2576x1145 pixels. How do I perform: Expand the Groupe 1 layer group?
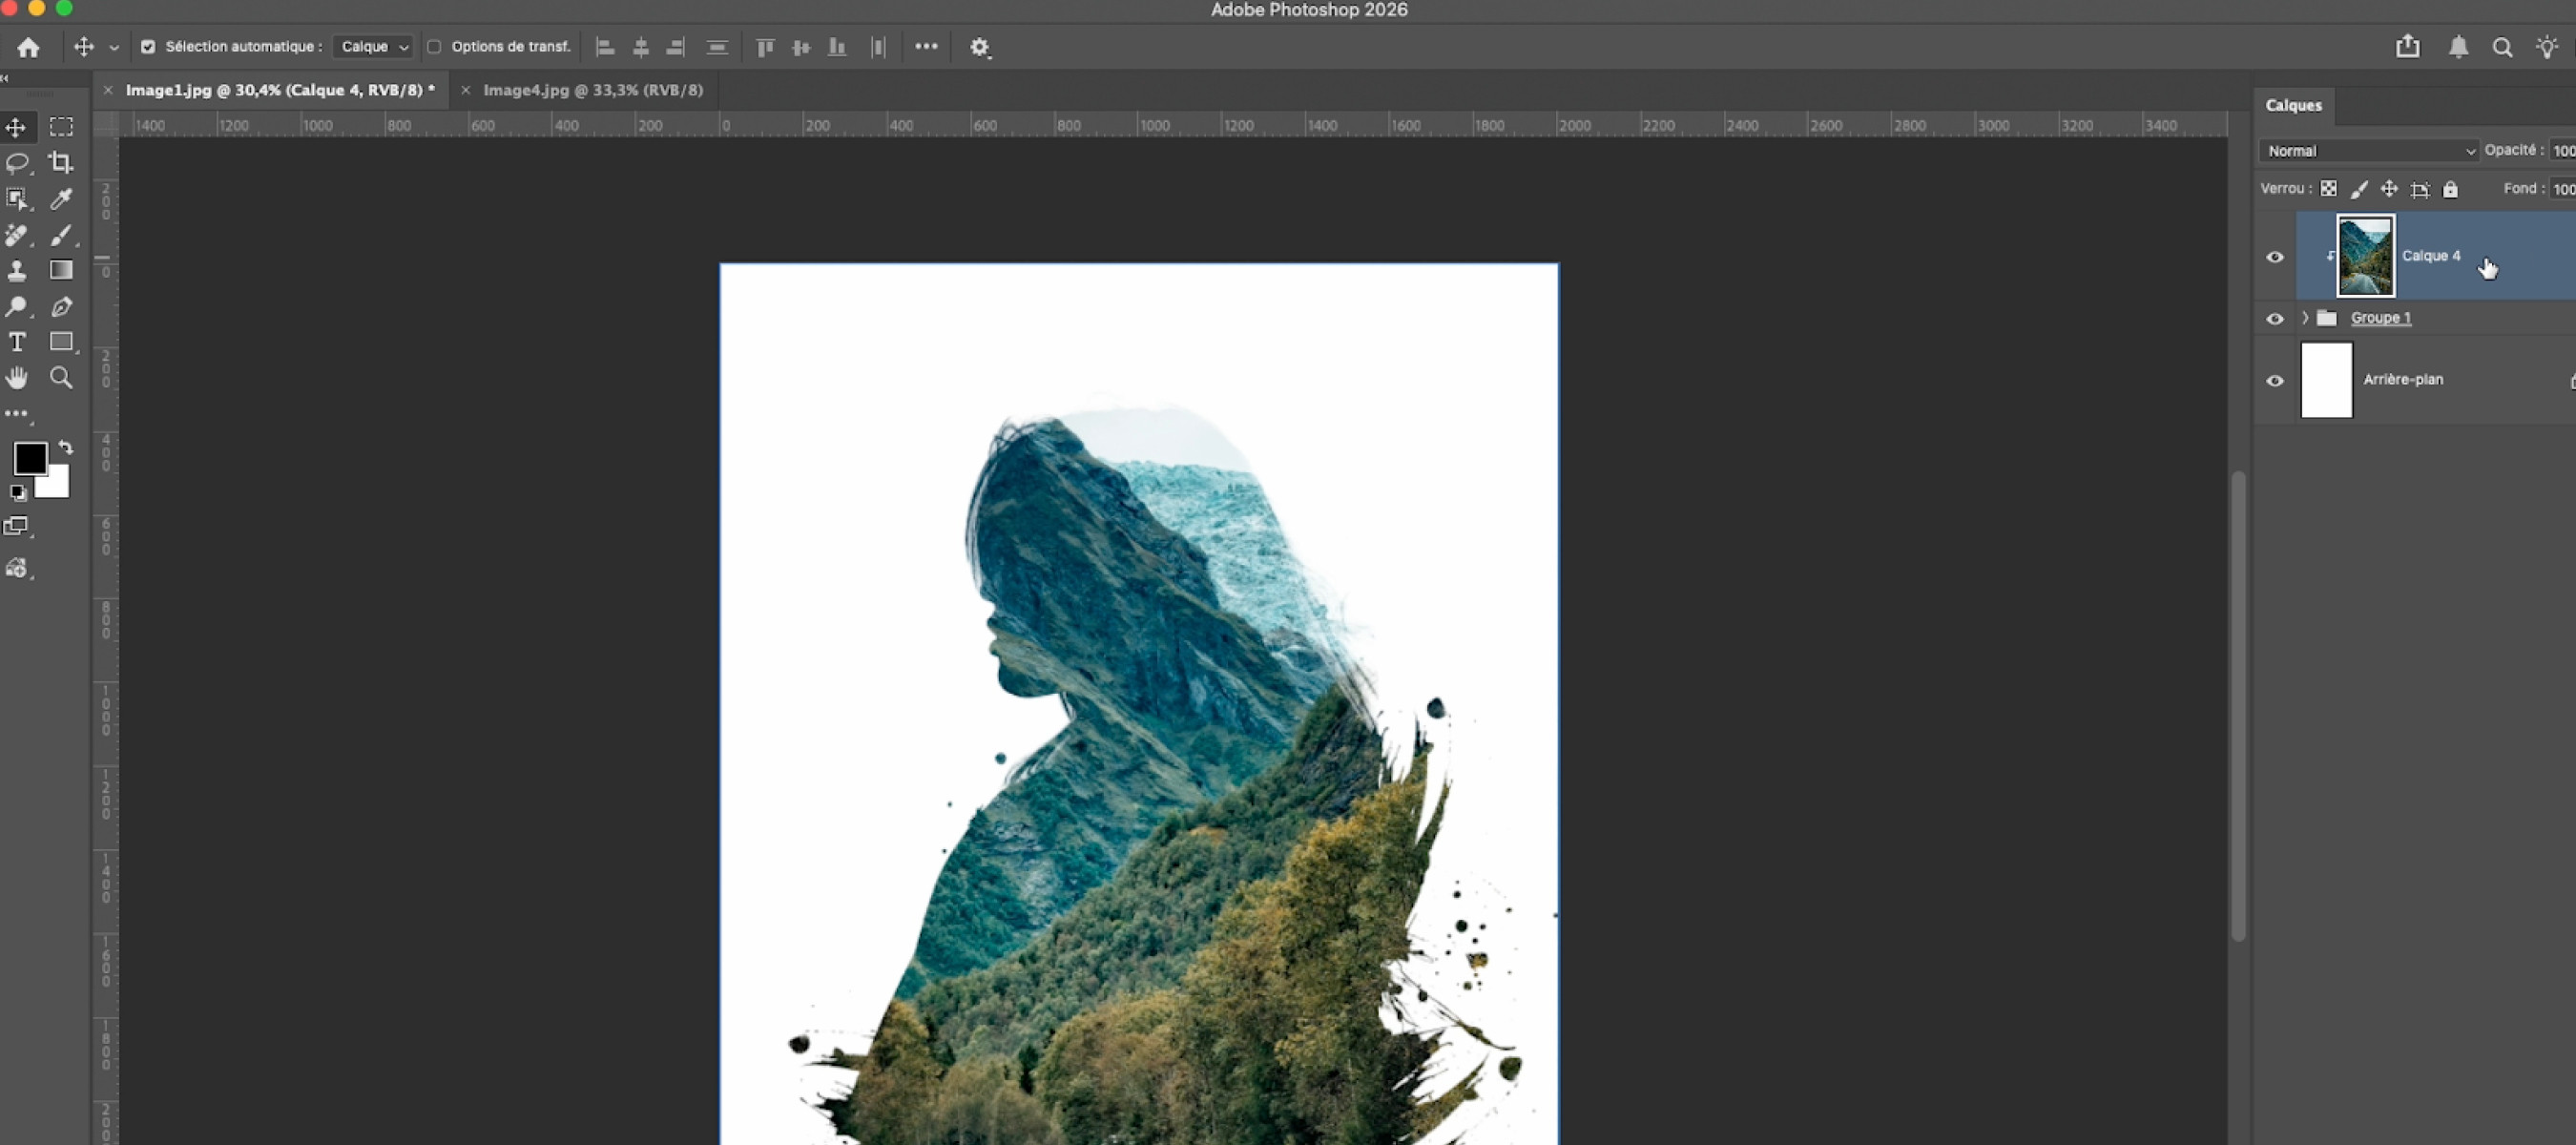[2305, 318]
